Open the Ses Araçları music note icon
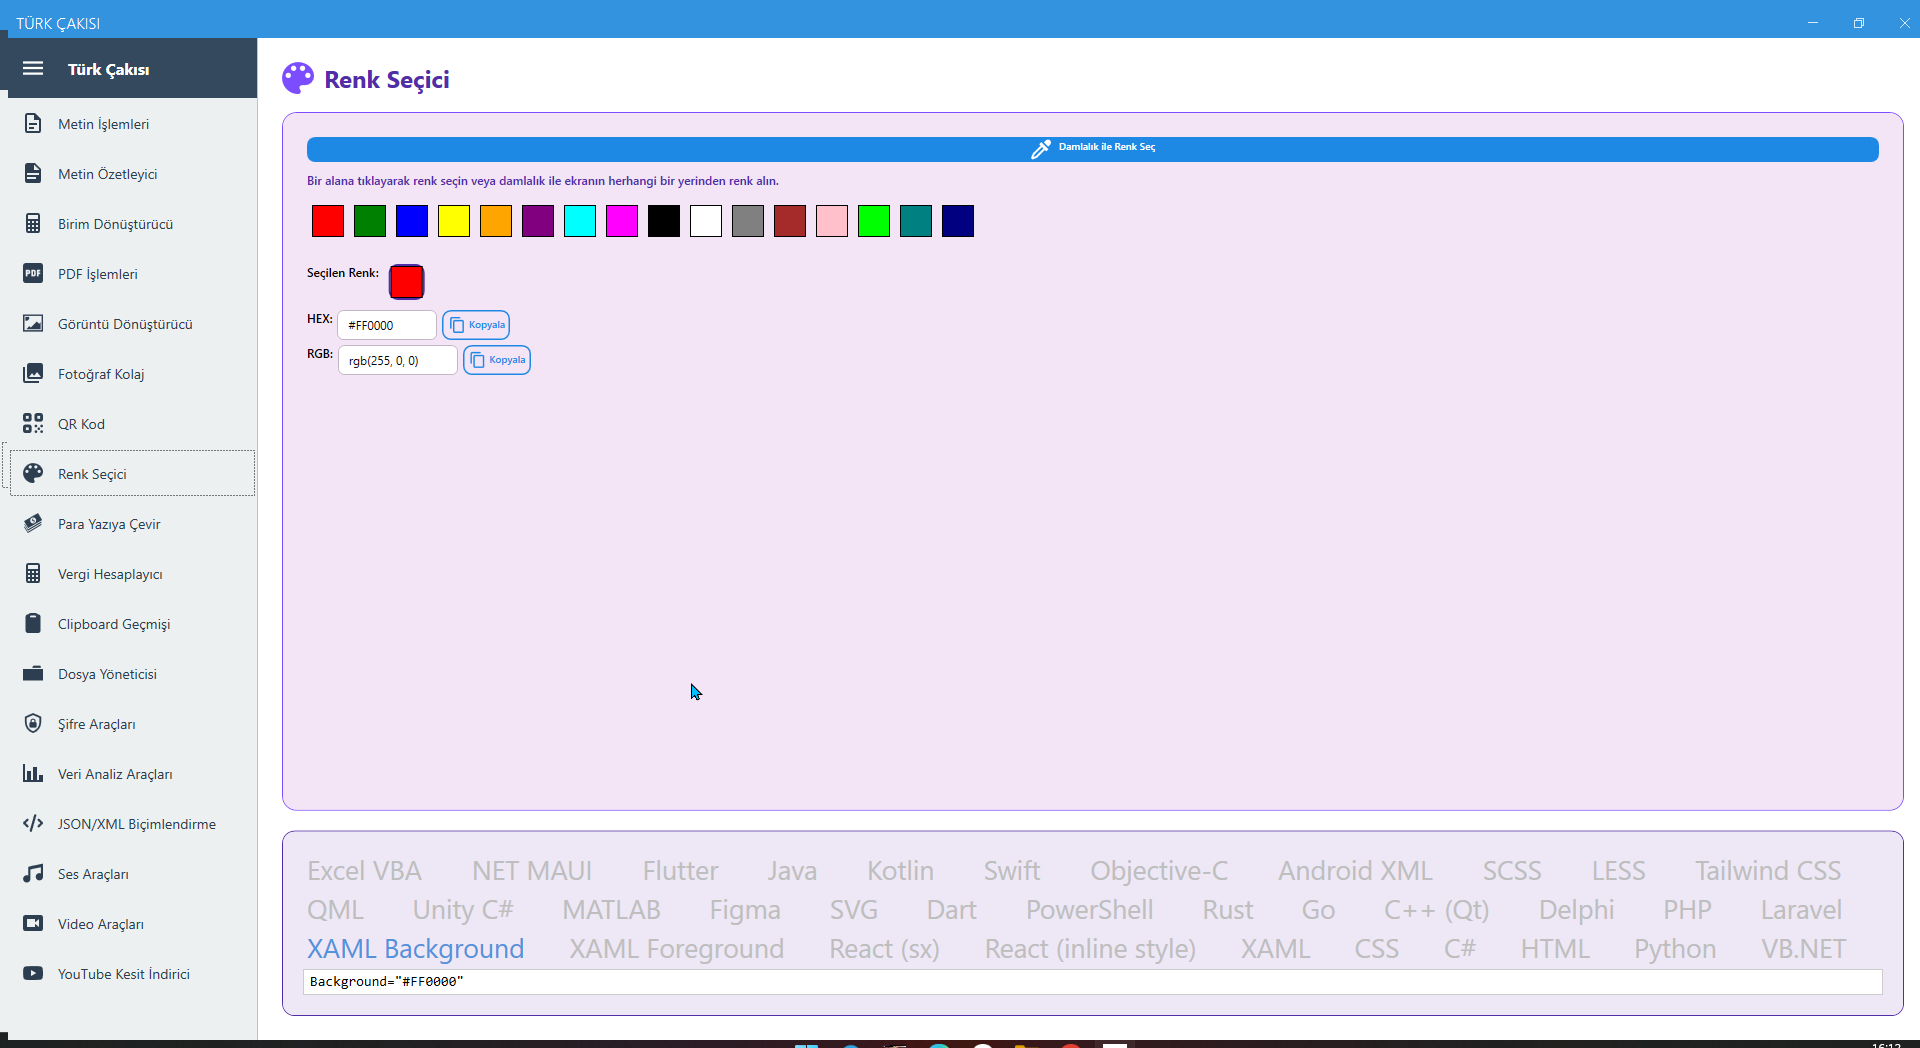 pos(33,874)
